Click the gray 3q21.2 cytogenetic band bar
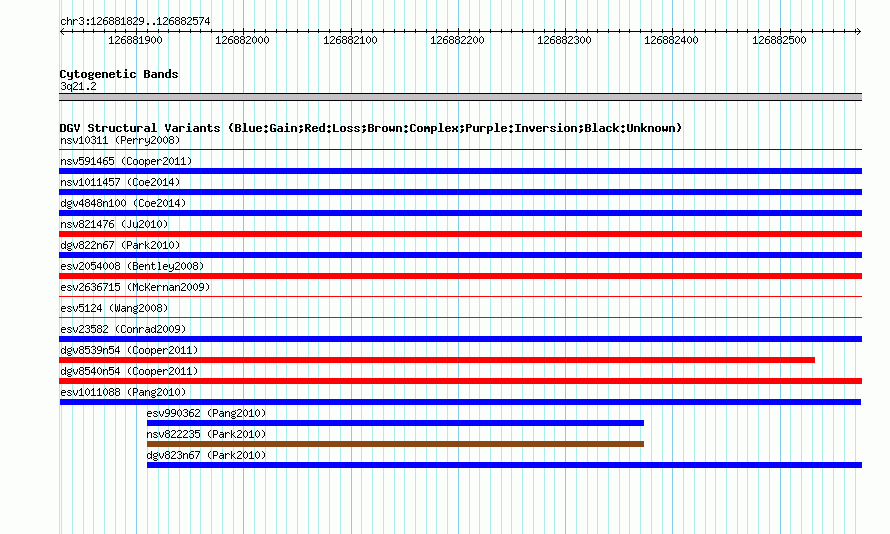The height and width of the screenshot is (534, 890). (460, 97)
